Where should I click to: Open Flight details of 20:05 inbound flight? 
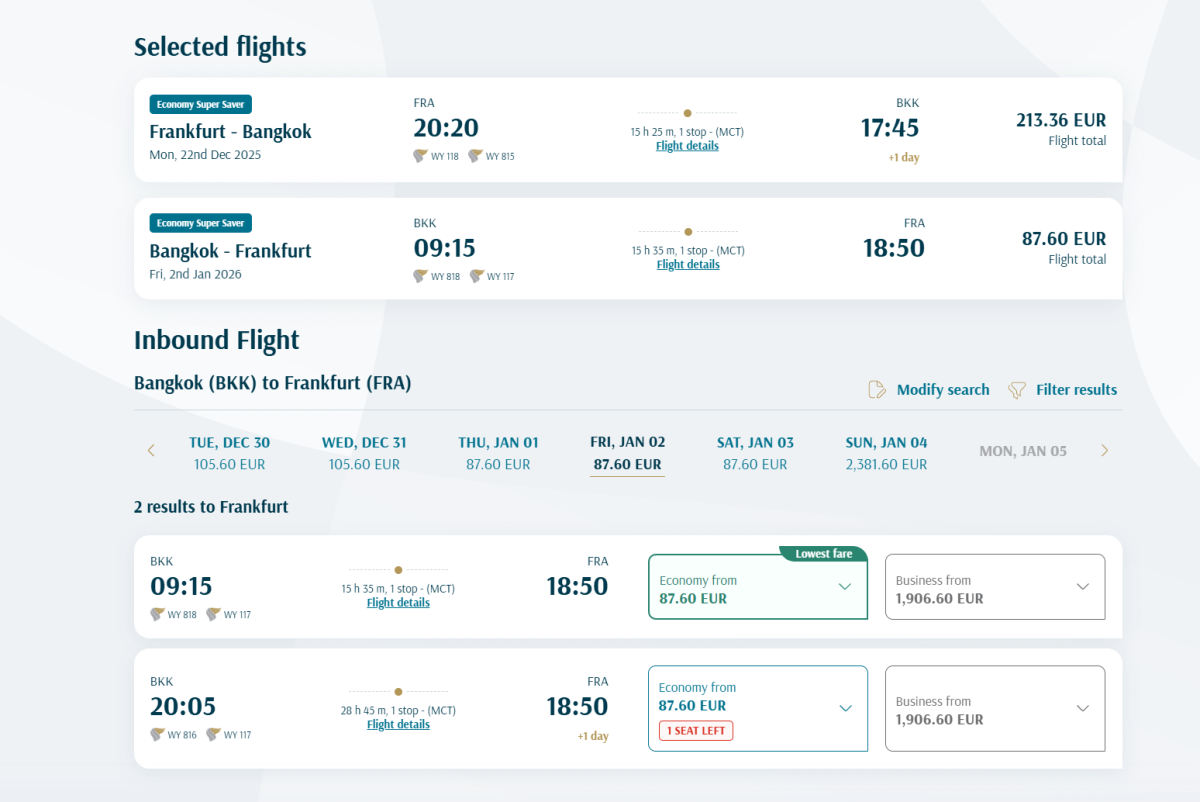coord(398,724)
